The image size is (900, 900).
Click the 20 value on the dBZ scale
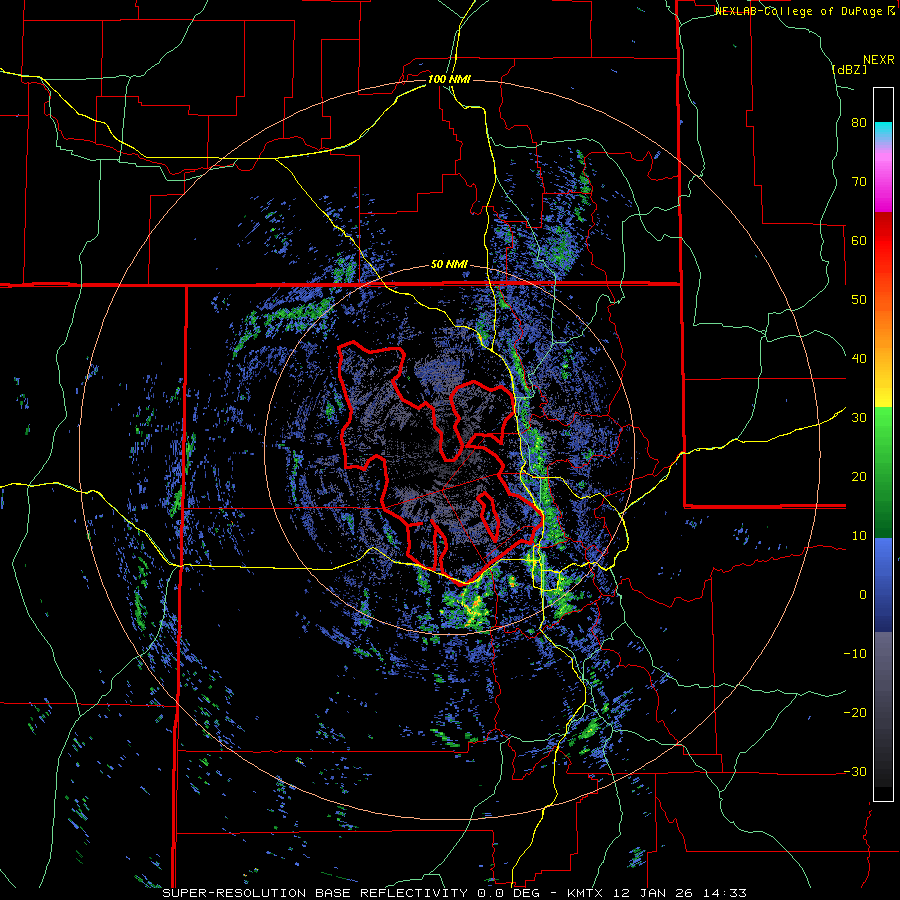click(859, 476)
